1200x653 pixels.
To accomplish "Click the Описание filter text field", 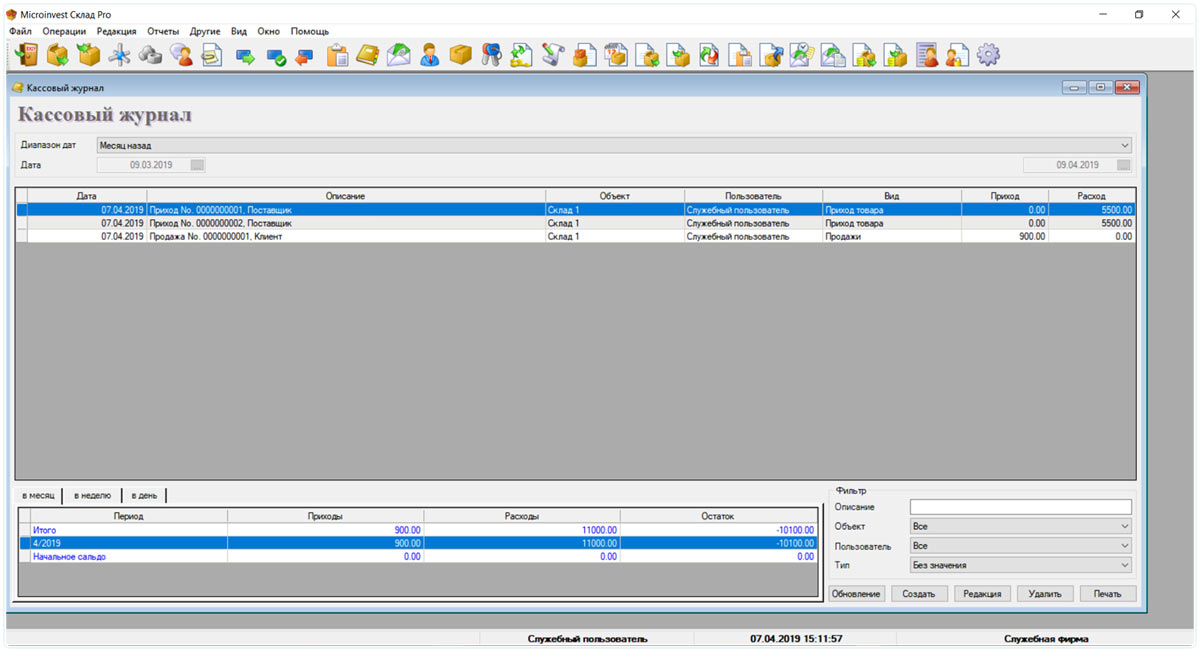I will 1020,507.
